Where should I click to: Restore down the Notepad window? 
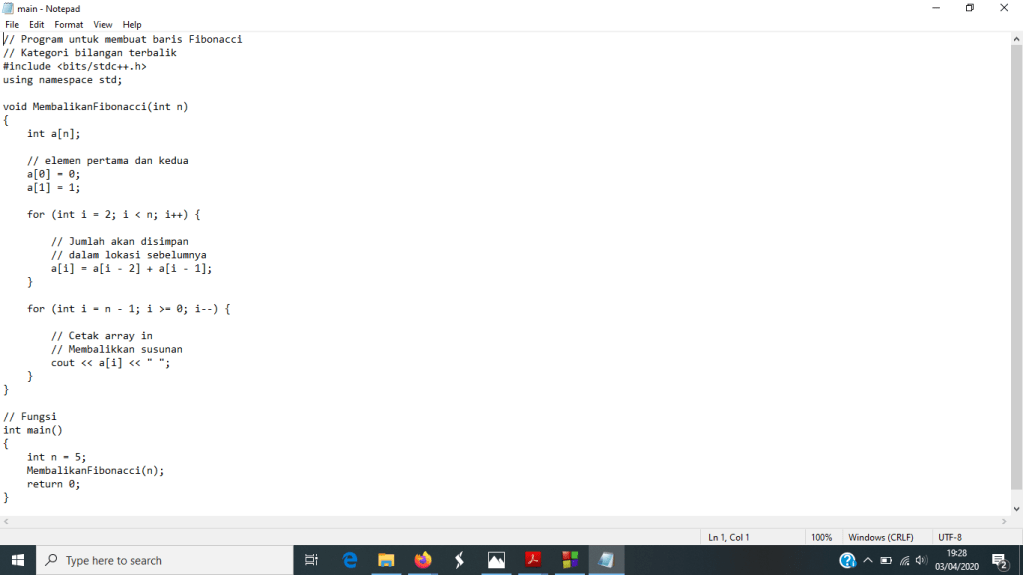[x=970, y=8]
